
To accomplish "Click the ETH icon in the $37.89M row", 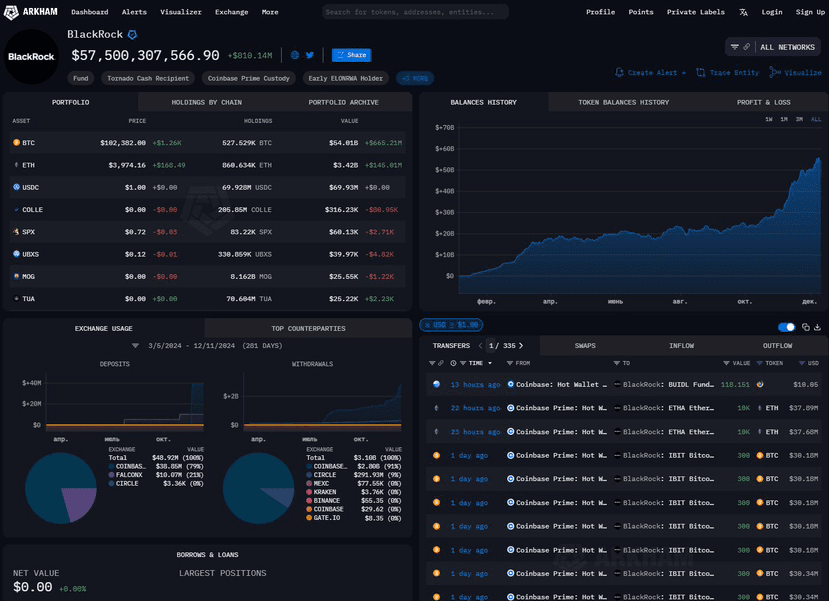I will tap(760, 408).
